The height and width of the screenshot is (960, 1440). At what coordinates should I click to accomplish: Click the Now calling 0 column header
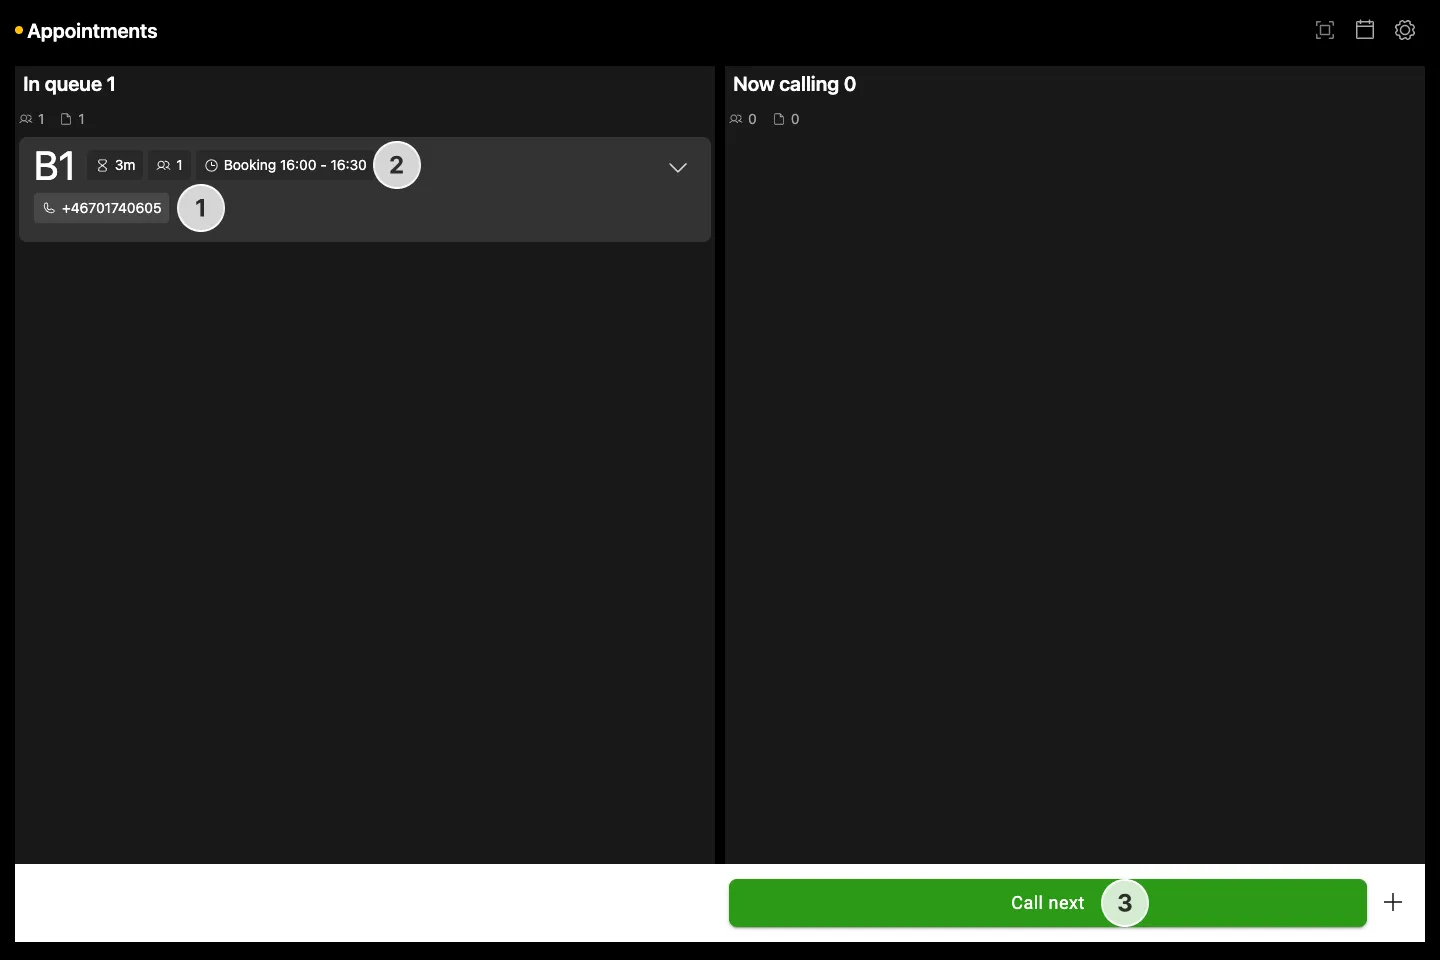pos(794,84)
